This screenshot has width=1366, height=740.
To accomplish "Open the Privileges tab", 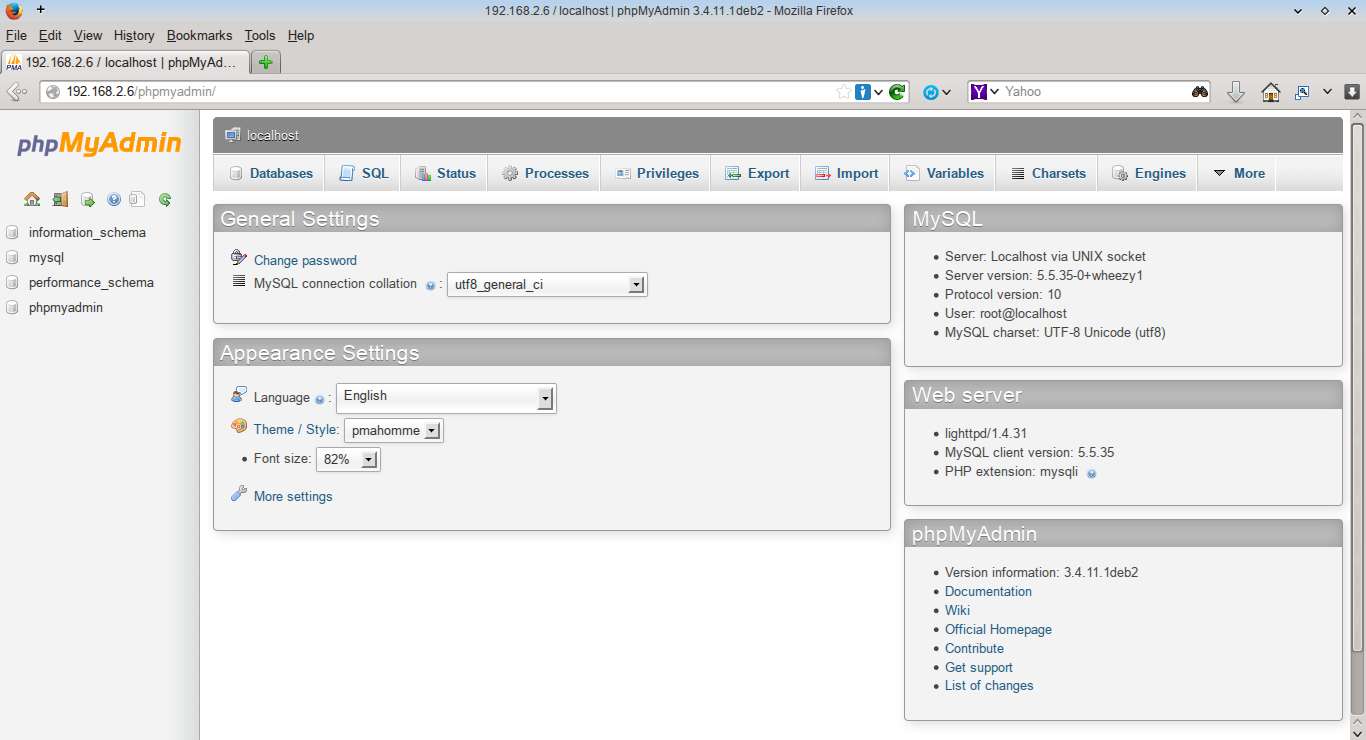I will [x=656, y=173].
